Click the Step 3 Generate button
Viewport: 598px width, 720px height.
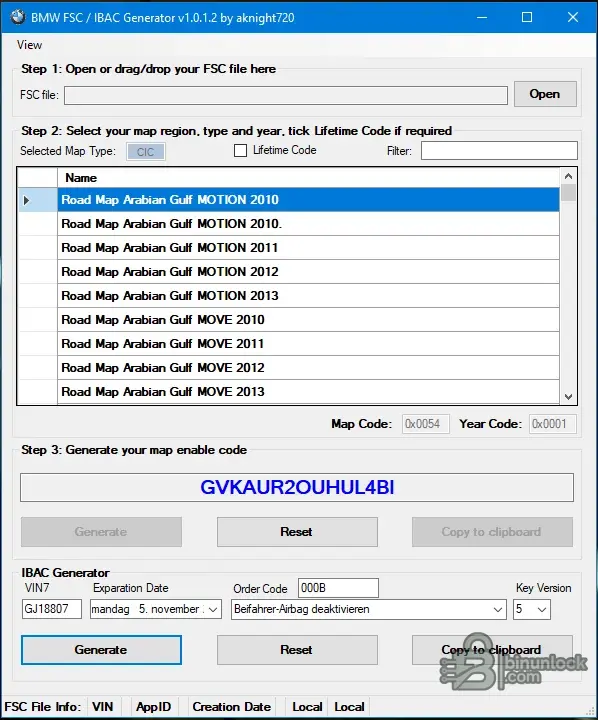tap(101, 532)
